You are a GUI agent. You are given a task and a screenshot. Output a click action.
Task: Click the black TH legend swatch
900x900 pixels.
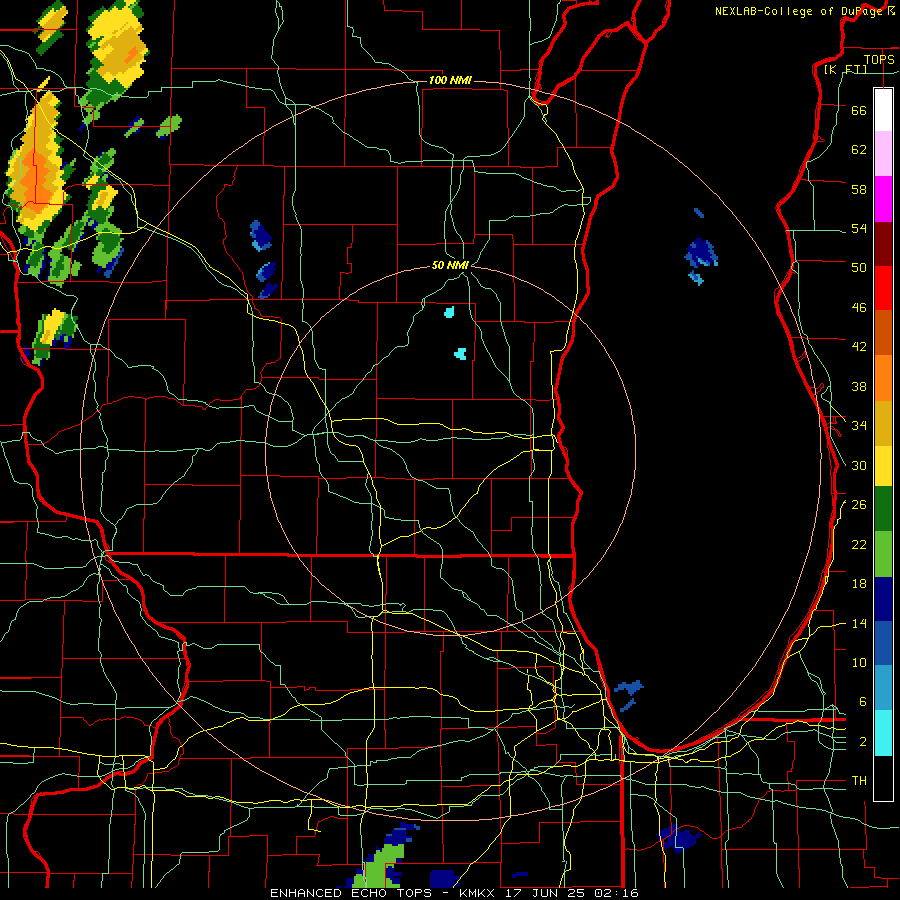(x=883, y=778)
